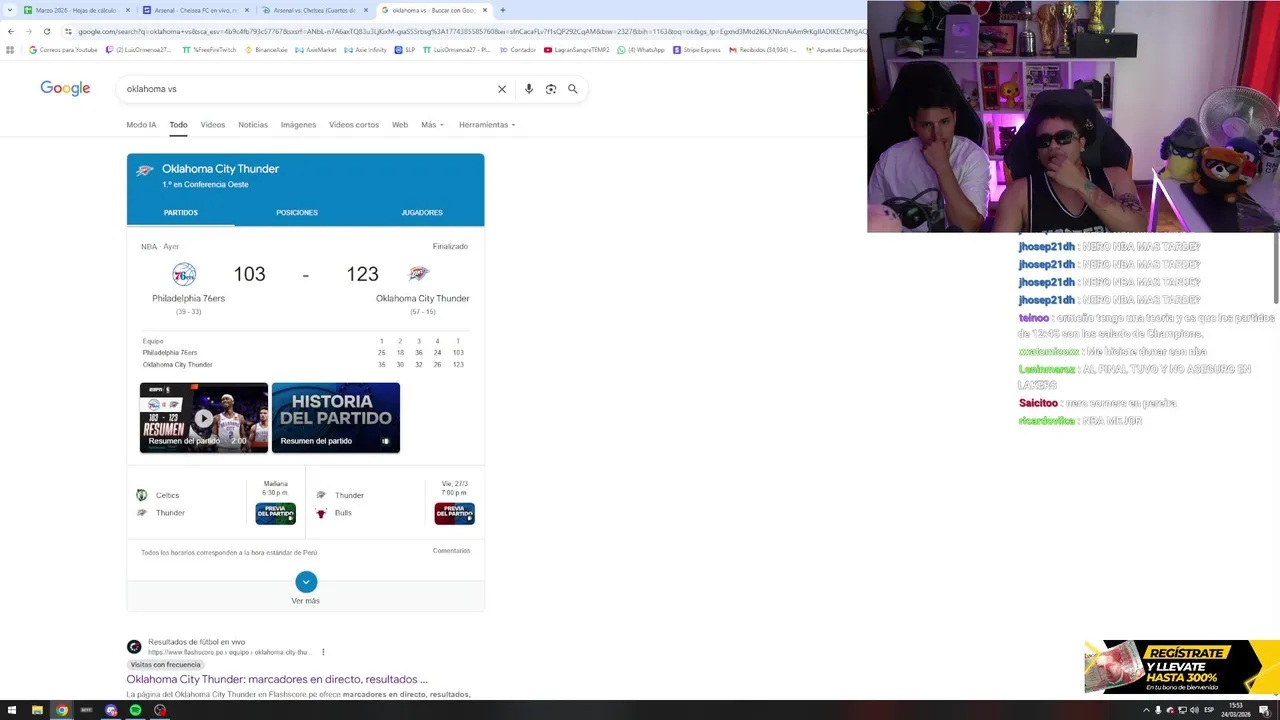Go to Google homepage via logo
This screenshot has width=1280, height=720.
[65, 88]
